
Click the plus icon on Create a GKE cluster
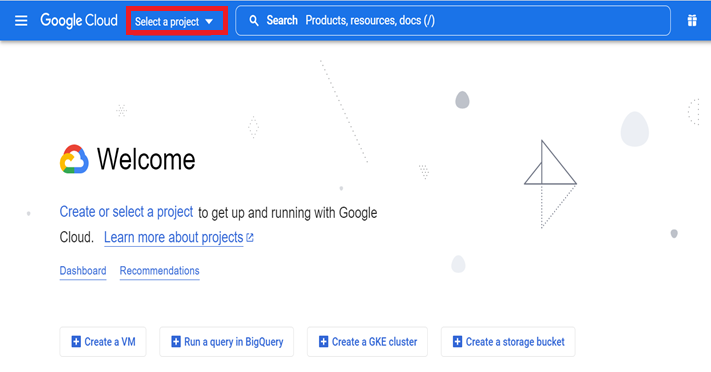[323, 342]
